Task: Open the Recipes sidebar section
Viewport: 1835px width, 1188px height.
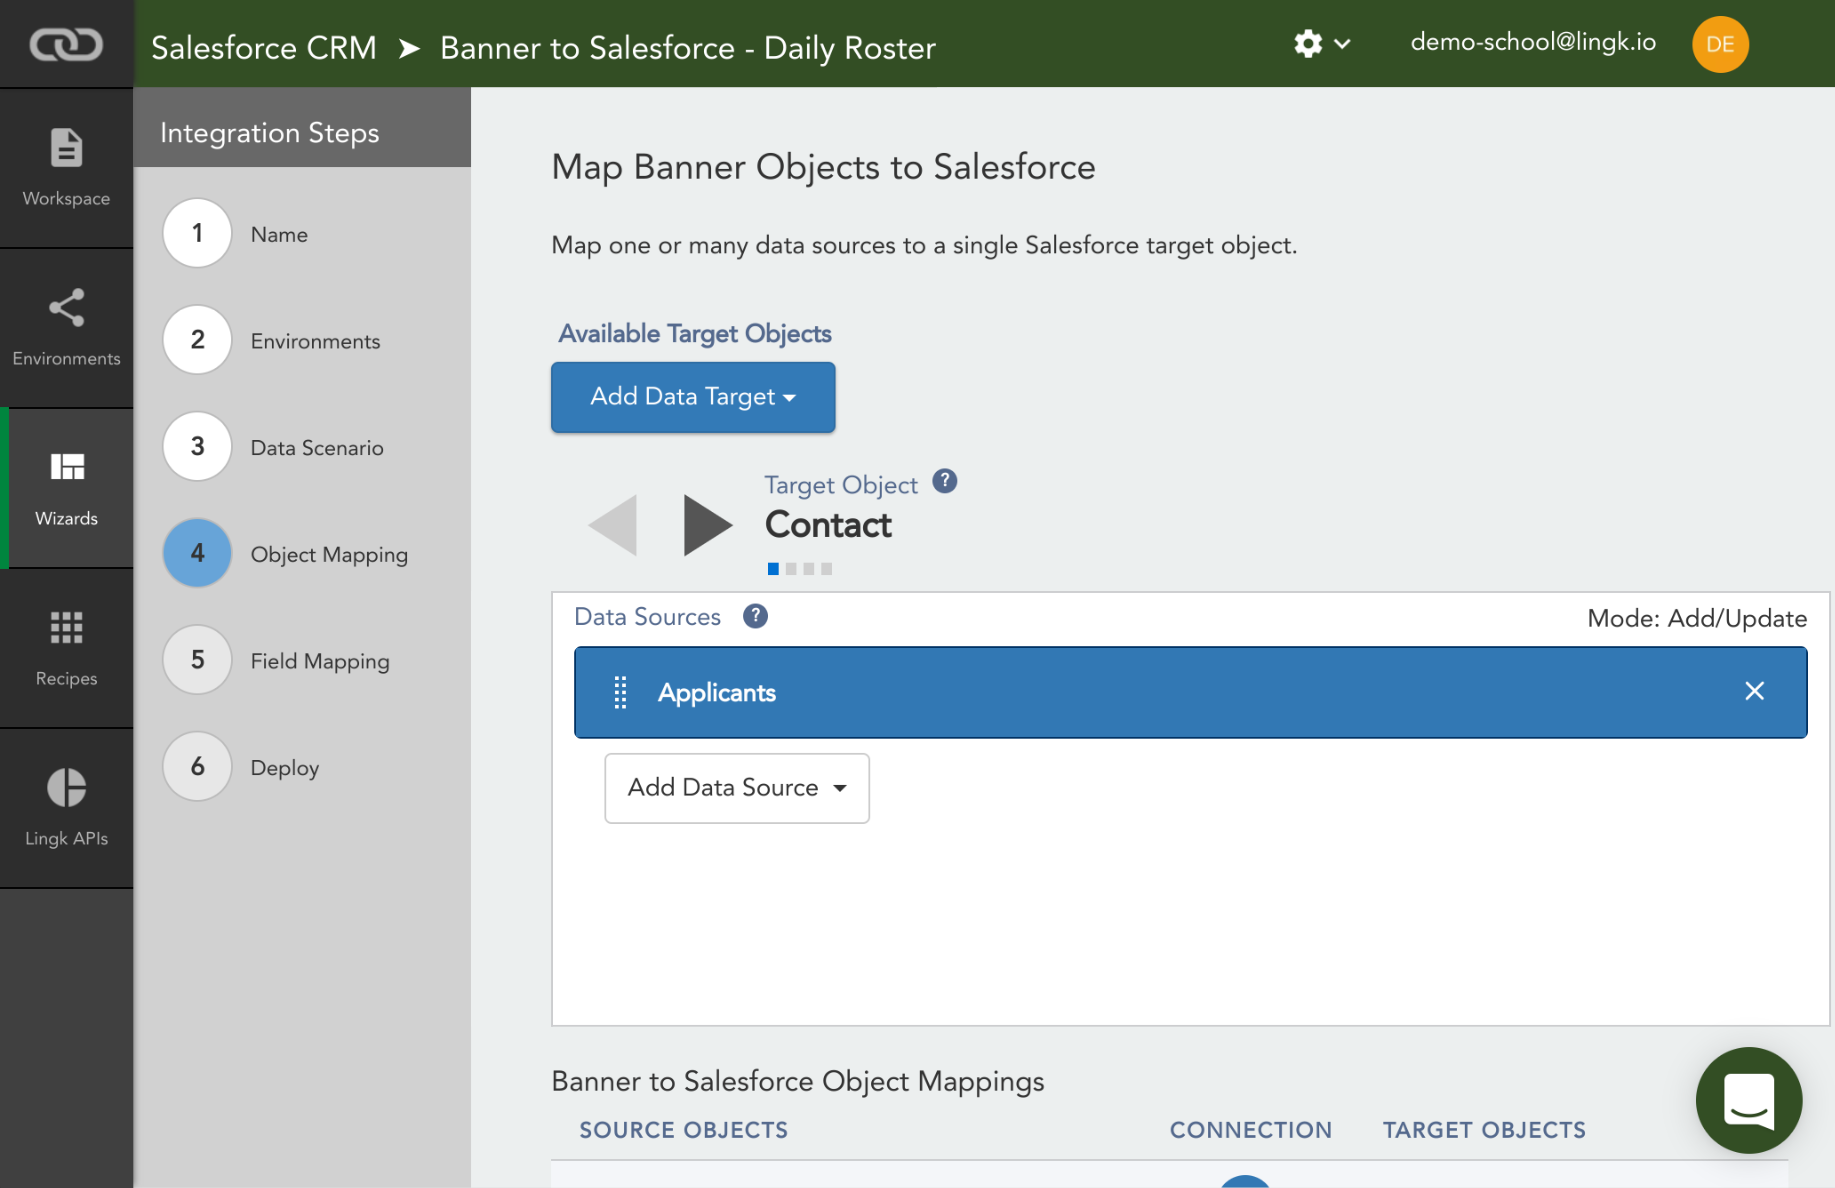Action: [x=66, y=648]
